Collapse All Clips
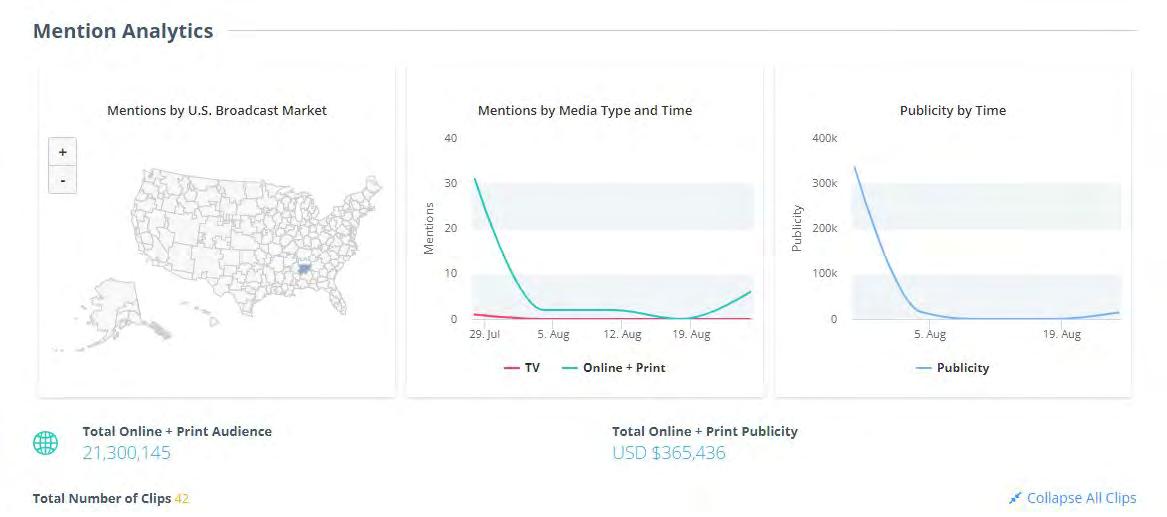Screen dimensions: 1167x517 pos(1081,498)
